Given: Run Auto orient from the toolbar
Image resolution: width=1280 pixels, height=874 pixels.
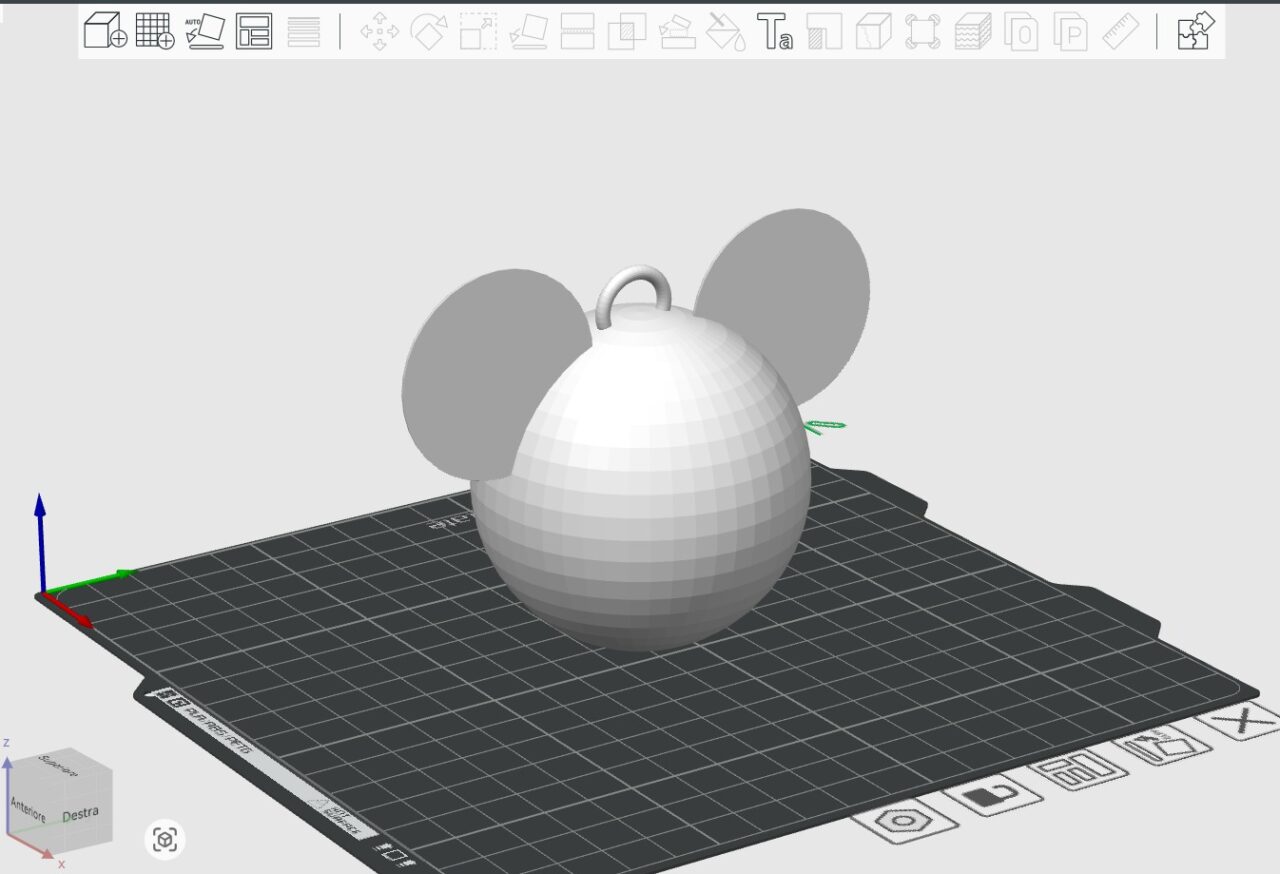Looking at the screenshot, I should tap(204, 31).
